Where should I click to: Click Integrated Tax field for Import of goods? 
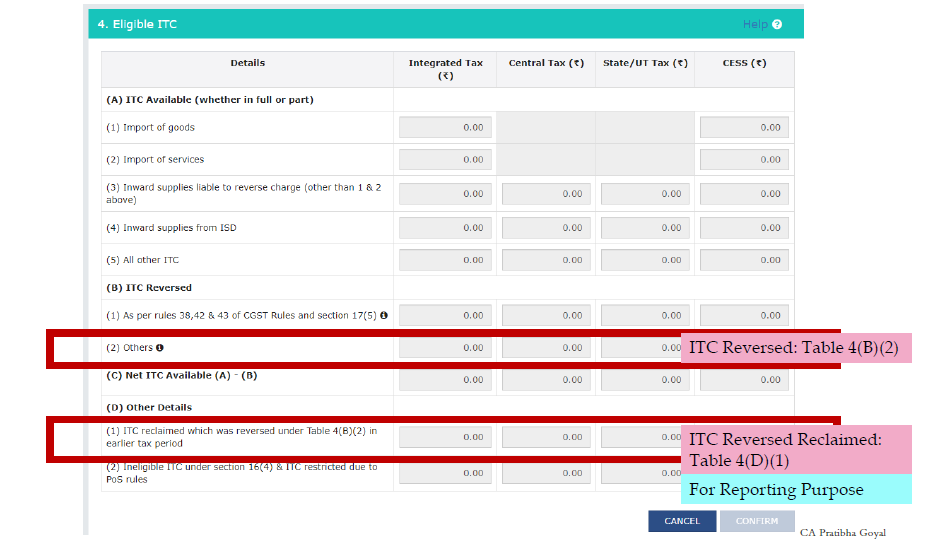443,127
